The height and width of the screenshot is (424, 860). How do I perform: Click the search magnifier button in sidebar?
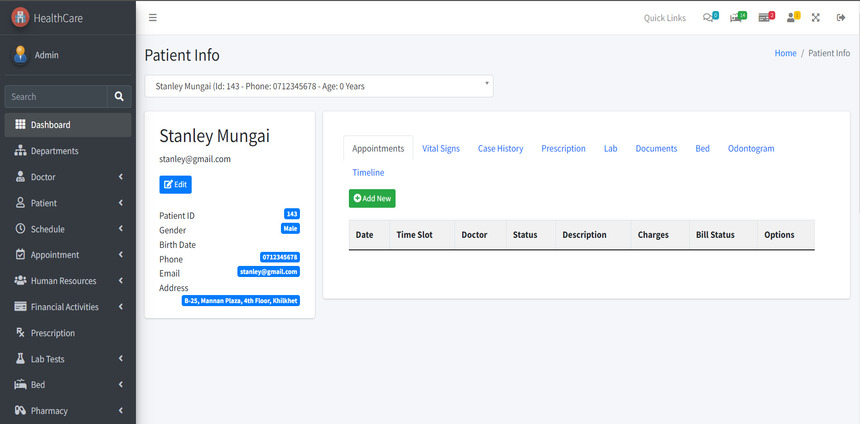[x=119, y=97]
